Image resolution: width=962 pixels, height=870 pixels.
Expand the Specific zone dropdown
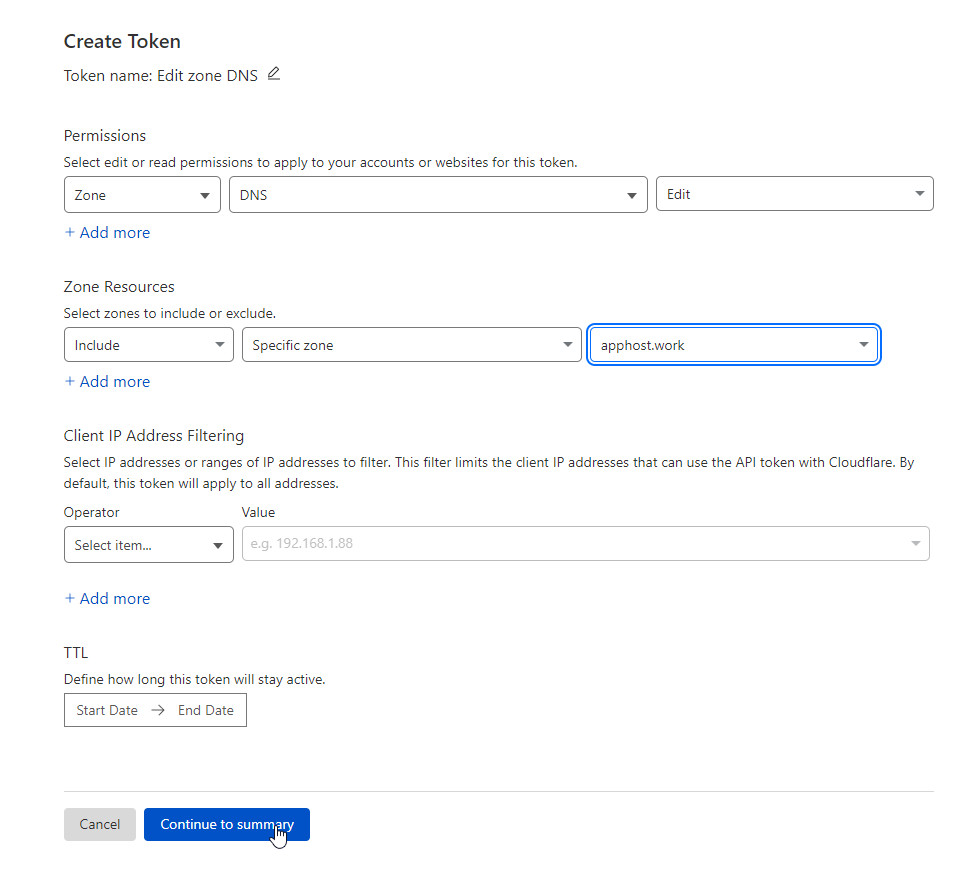411,345
